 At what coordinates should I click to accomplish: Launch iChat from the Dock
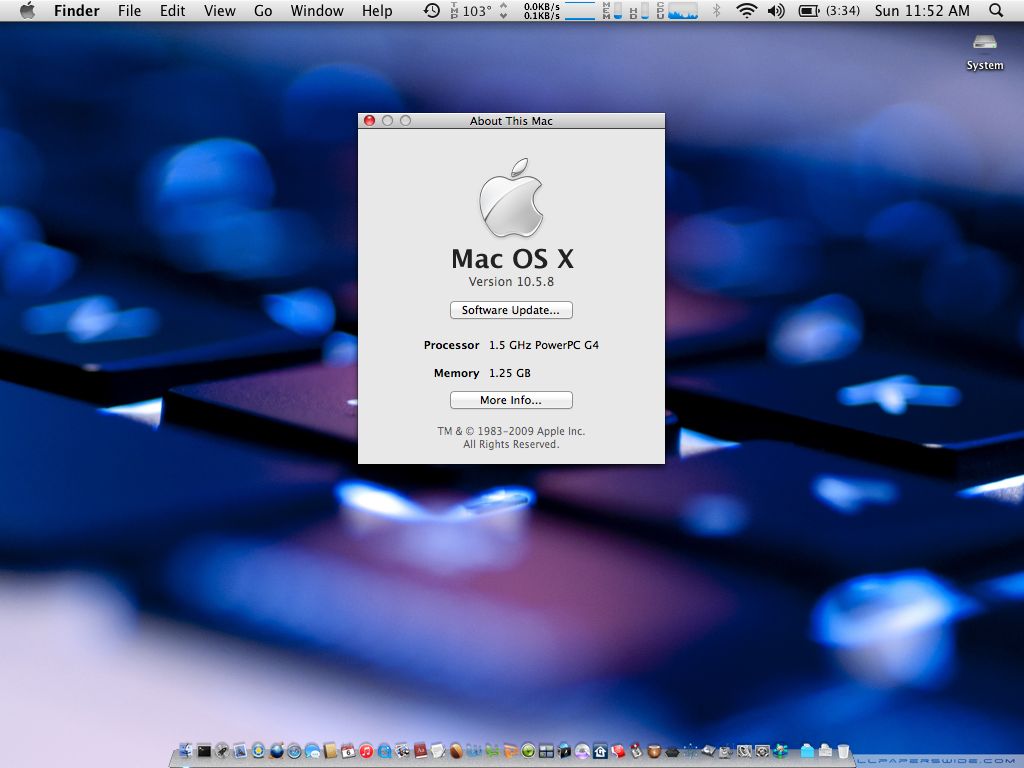coord(313,751)
